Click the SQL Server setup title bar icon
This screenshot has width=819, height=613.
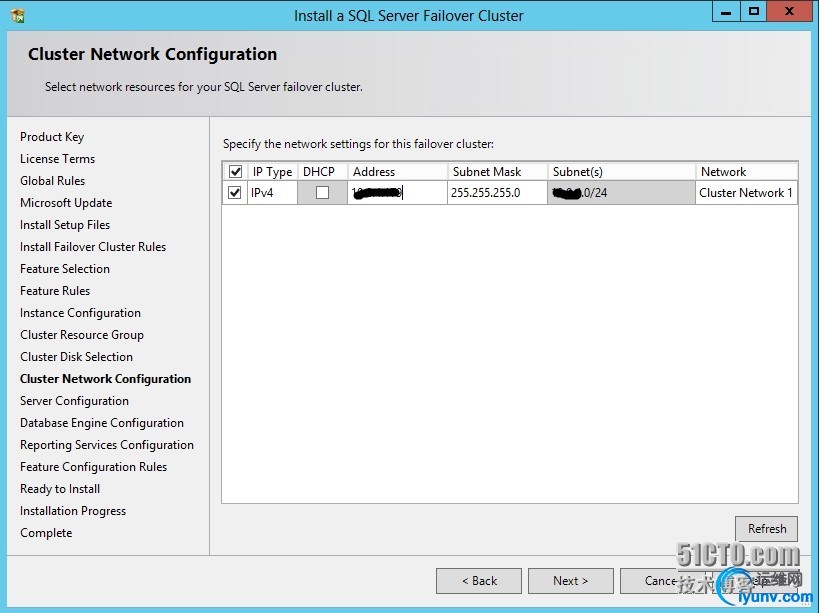click(x=17, y=15)
